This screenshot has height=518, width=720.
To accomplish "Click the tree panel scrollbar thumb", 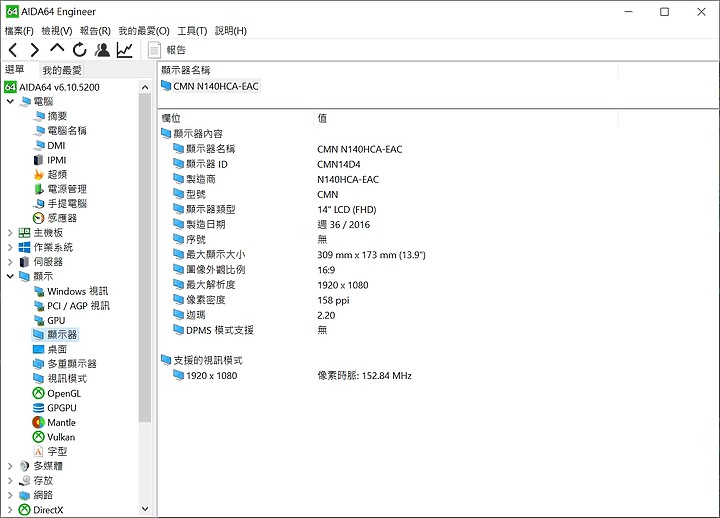I will pos(145,257).
